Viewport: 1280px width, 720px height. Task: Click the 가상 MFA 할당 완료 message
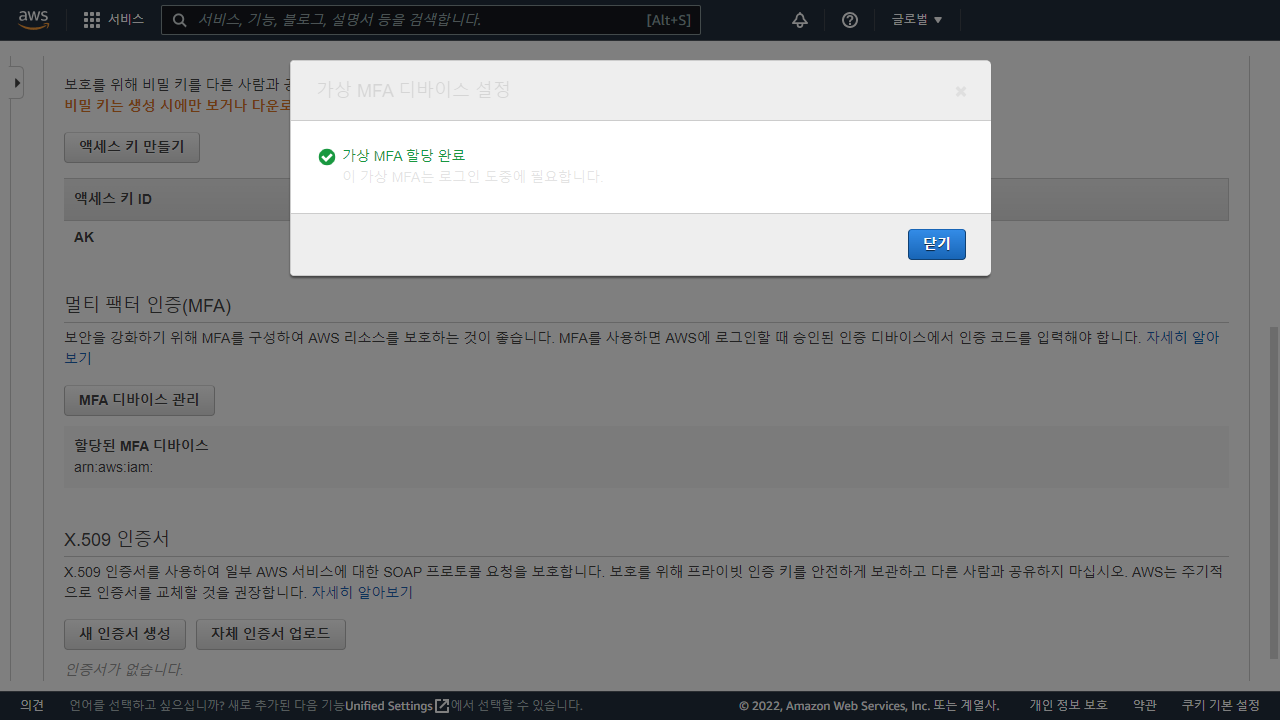coord(404,156)
